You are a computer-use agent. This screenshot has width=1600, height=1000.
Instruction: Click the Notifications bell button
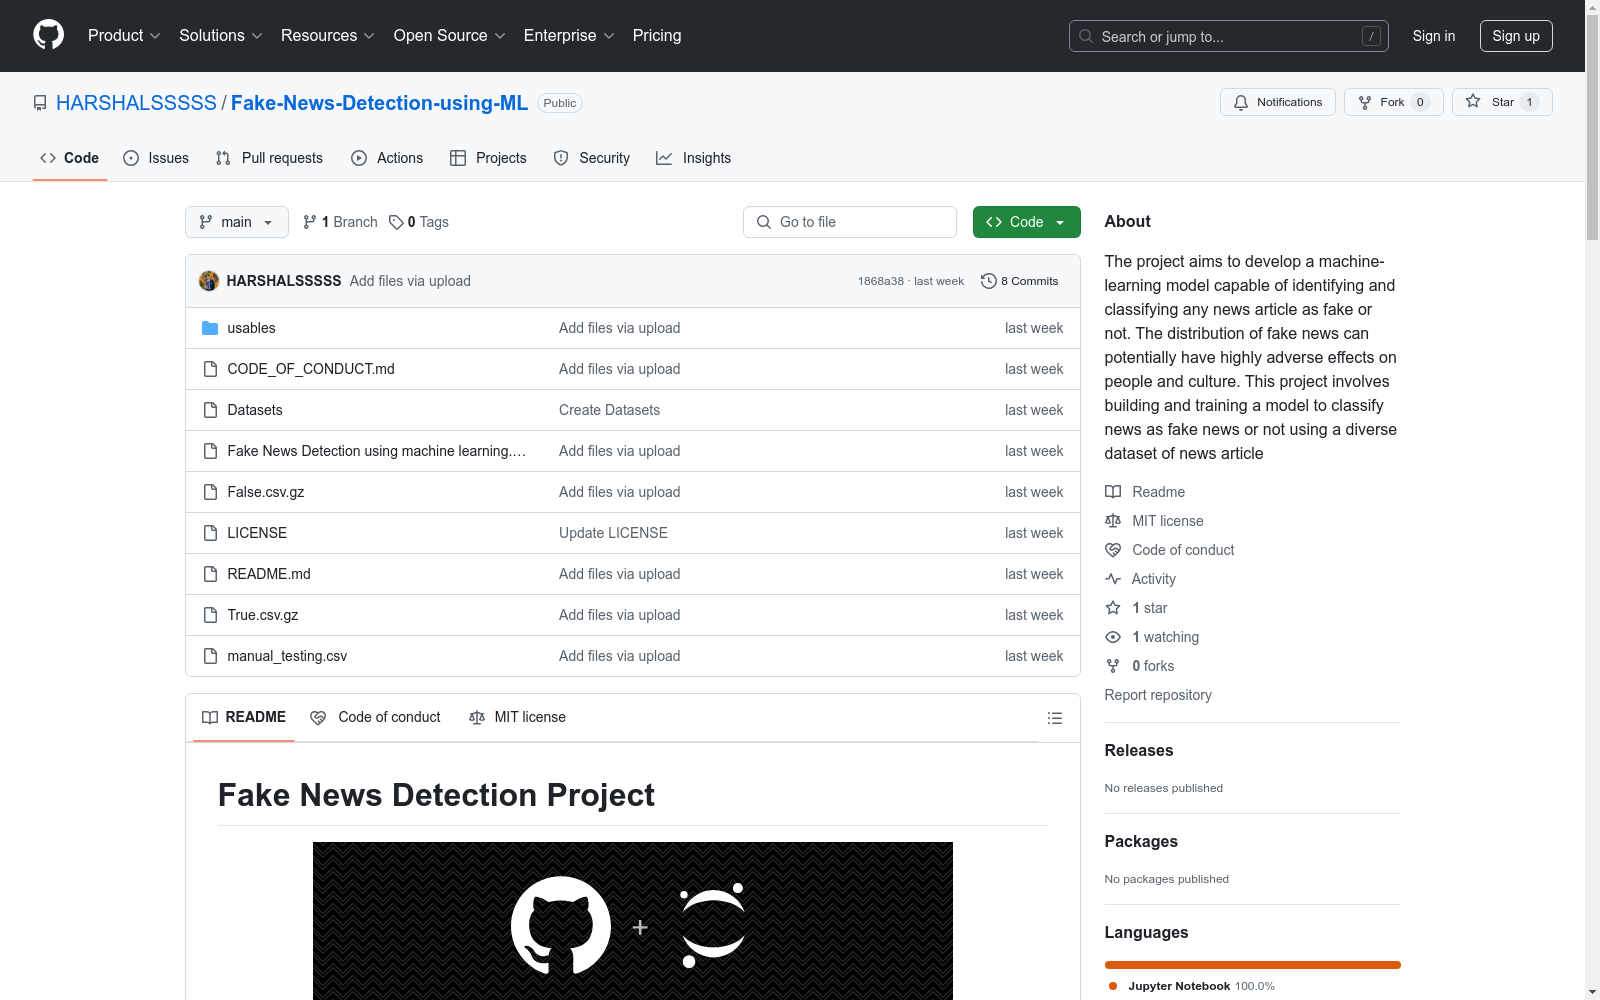click(x=1277, y=102)
